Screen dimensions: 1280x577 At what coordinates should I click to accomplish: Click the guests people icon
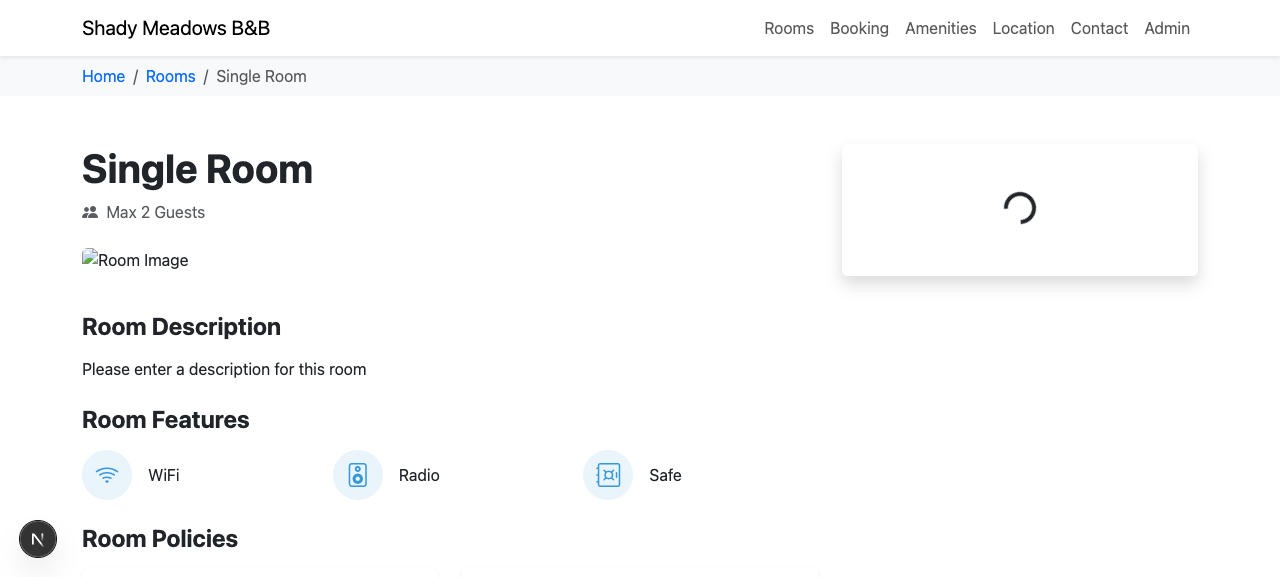point(90,212)
